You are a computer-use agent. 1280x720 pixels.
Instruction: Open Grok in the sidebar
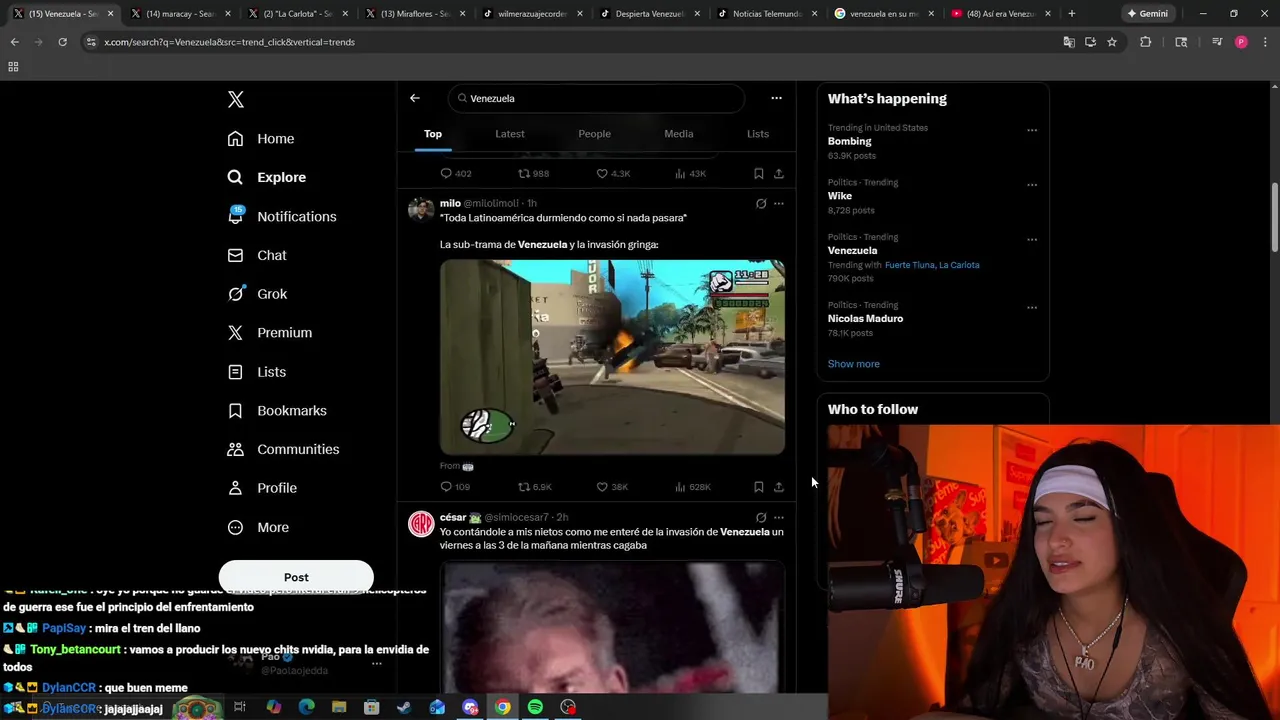[x=257, y=294]
